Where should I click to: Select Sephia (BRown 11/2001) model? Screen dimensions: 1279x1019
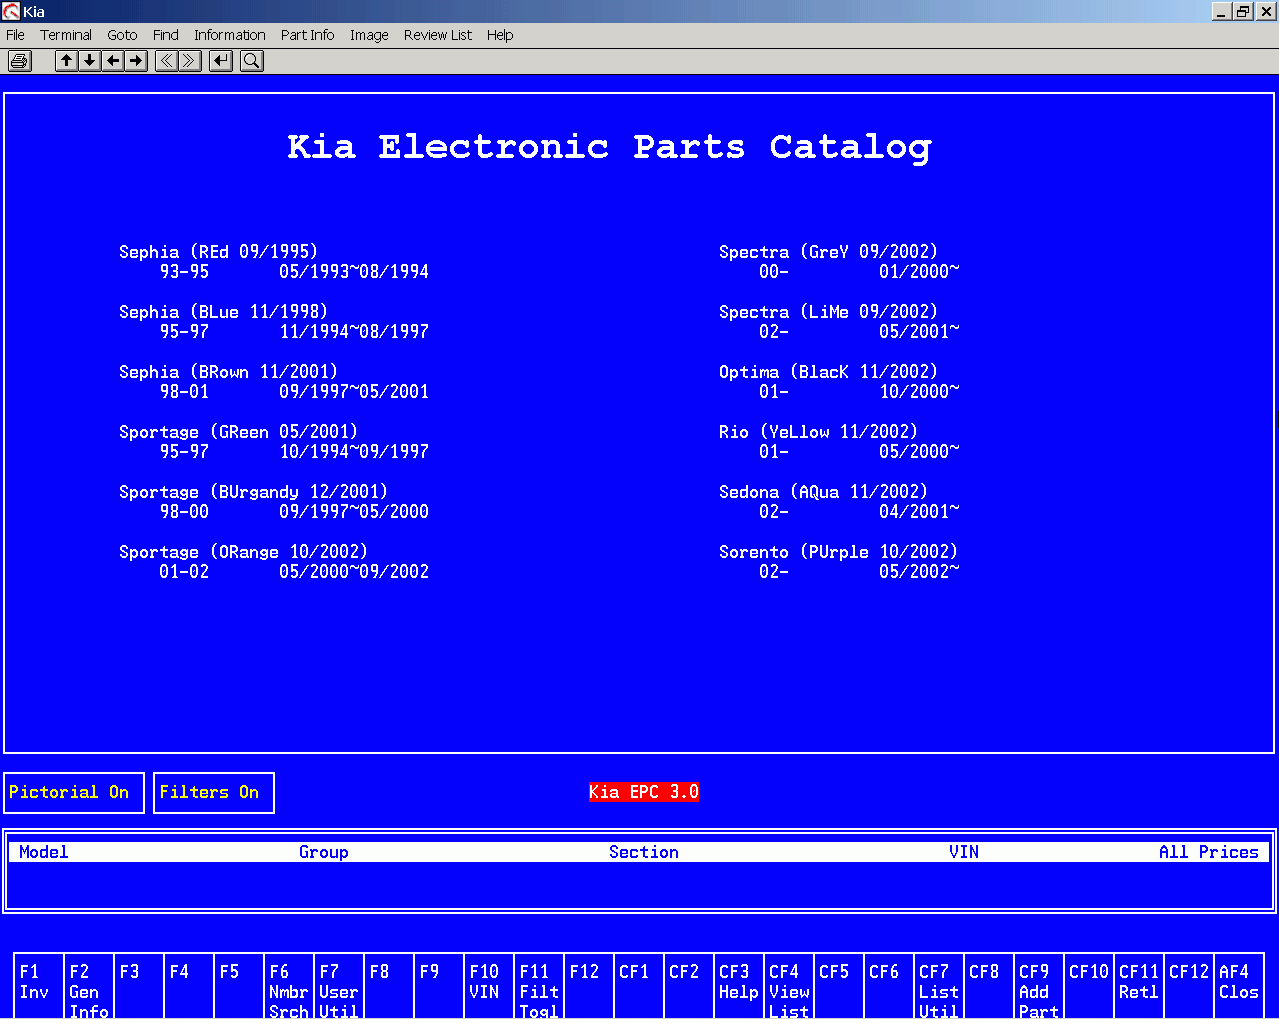pos(228,372)
